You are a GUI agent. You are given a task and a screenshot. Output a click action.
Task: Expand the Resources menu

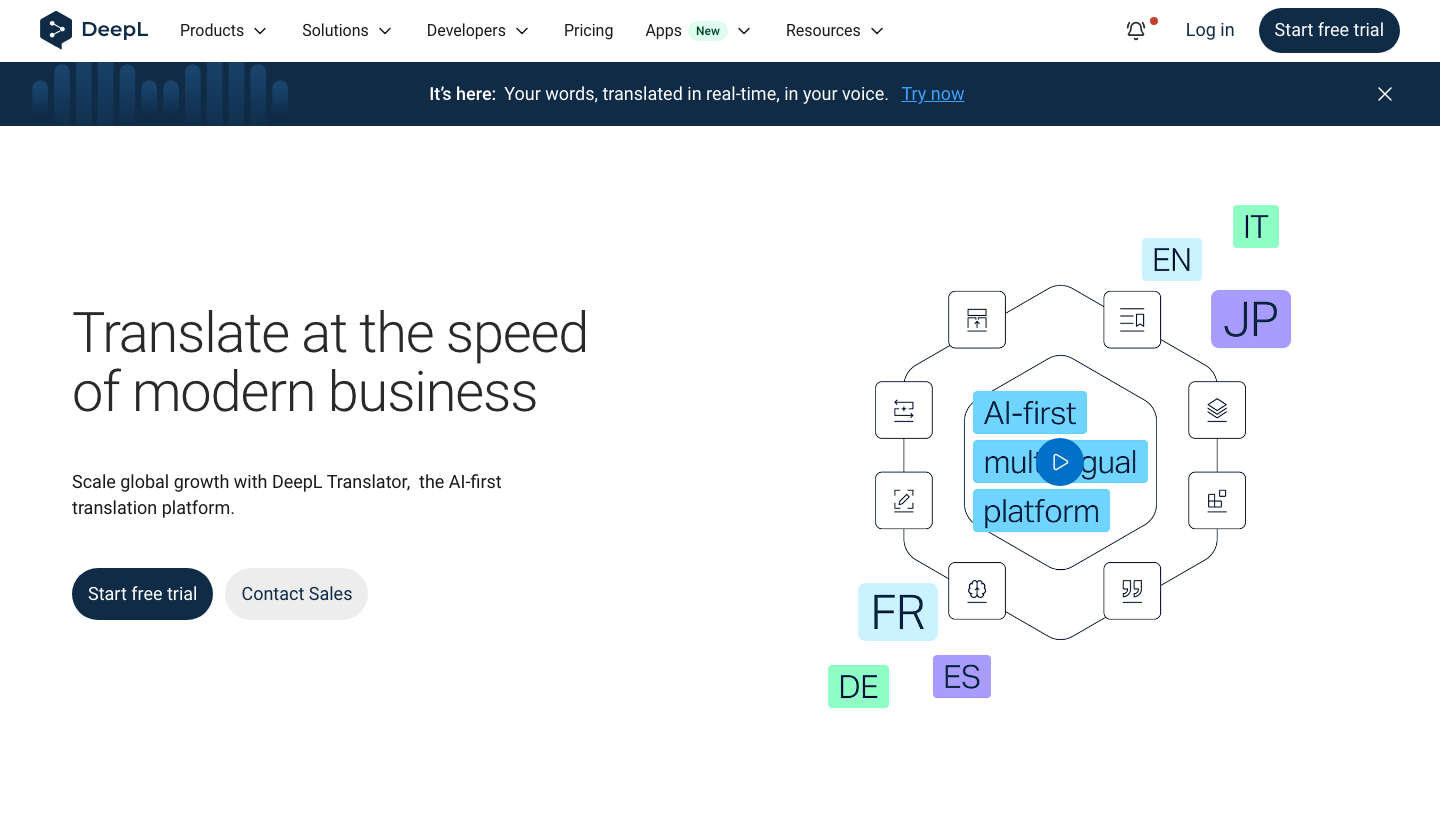pyautogui.click(x=835, y=31)
